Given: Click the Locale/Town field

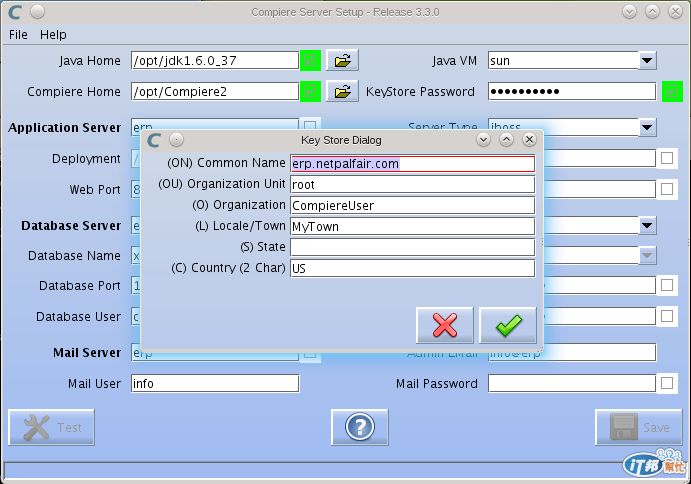Looking at the screenshot, I should [x=412, y=226].
